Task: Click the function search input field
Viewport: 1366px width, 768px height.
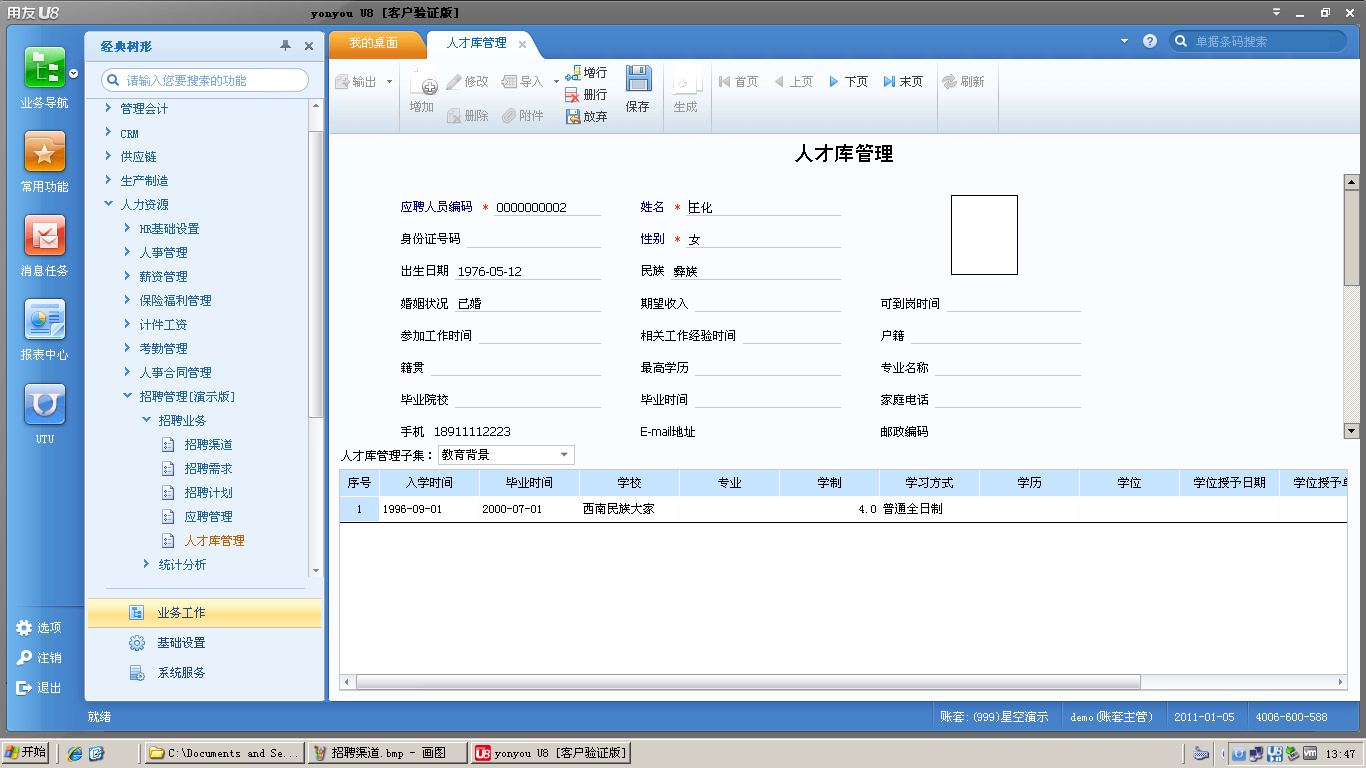Action: point(205,80)
